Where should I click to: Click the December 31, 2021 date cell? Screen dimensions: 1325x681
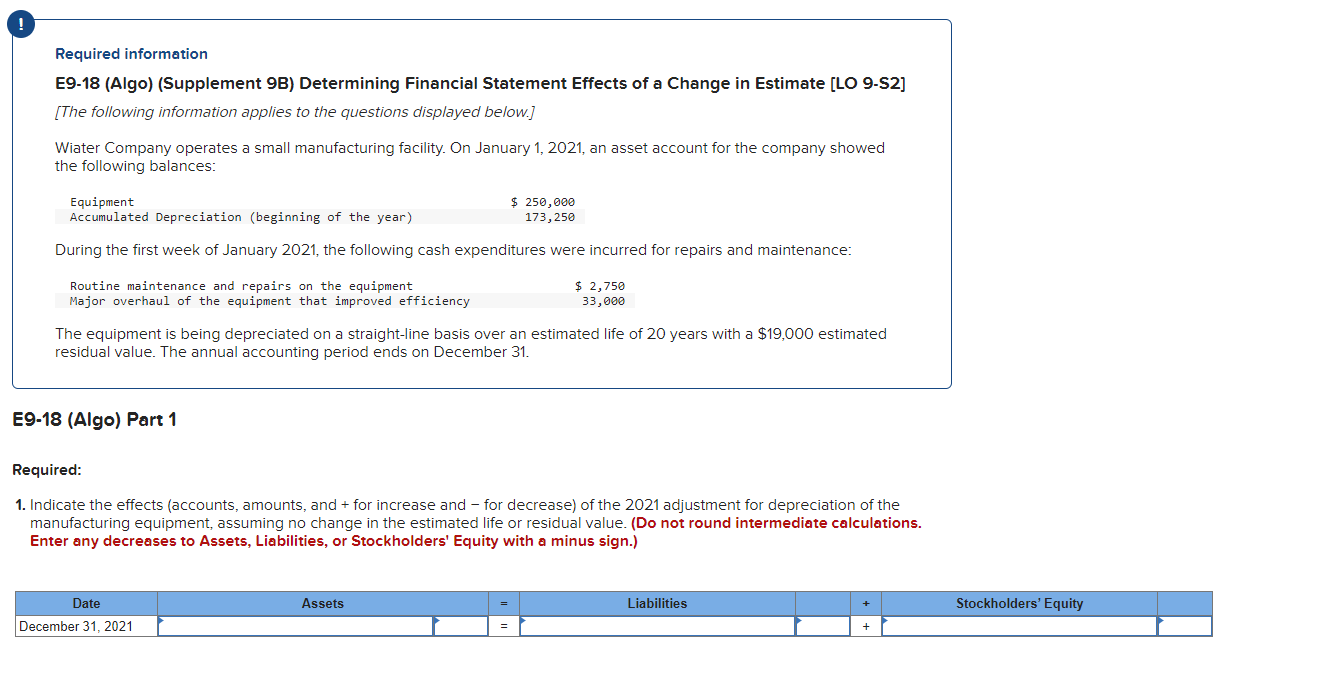click(85, 625)
